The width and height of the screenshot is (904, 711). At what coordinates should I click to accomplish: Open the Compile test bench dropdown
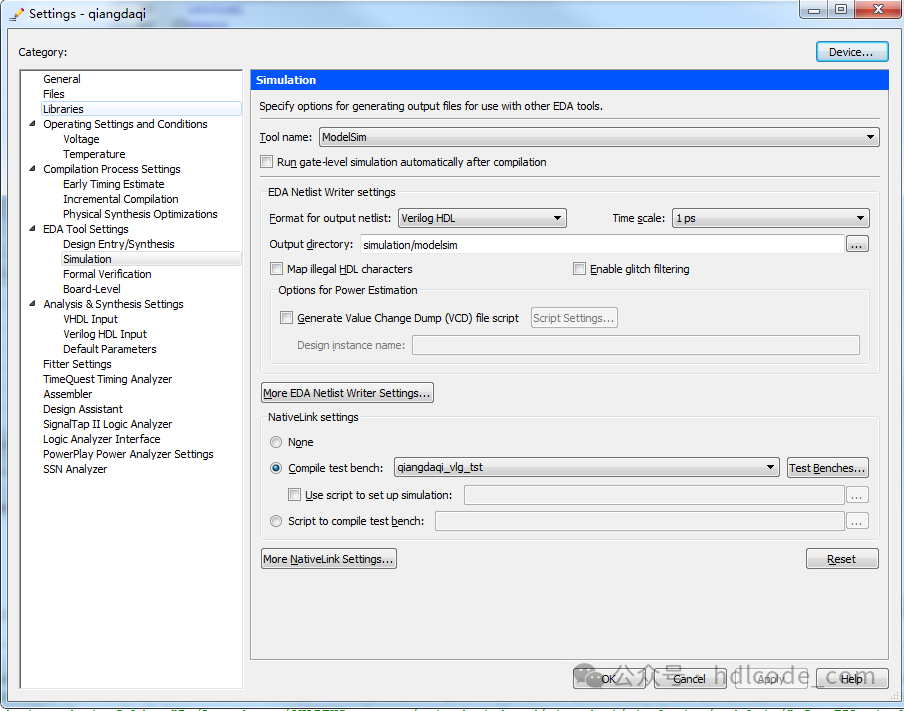[586, 467]
